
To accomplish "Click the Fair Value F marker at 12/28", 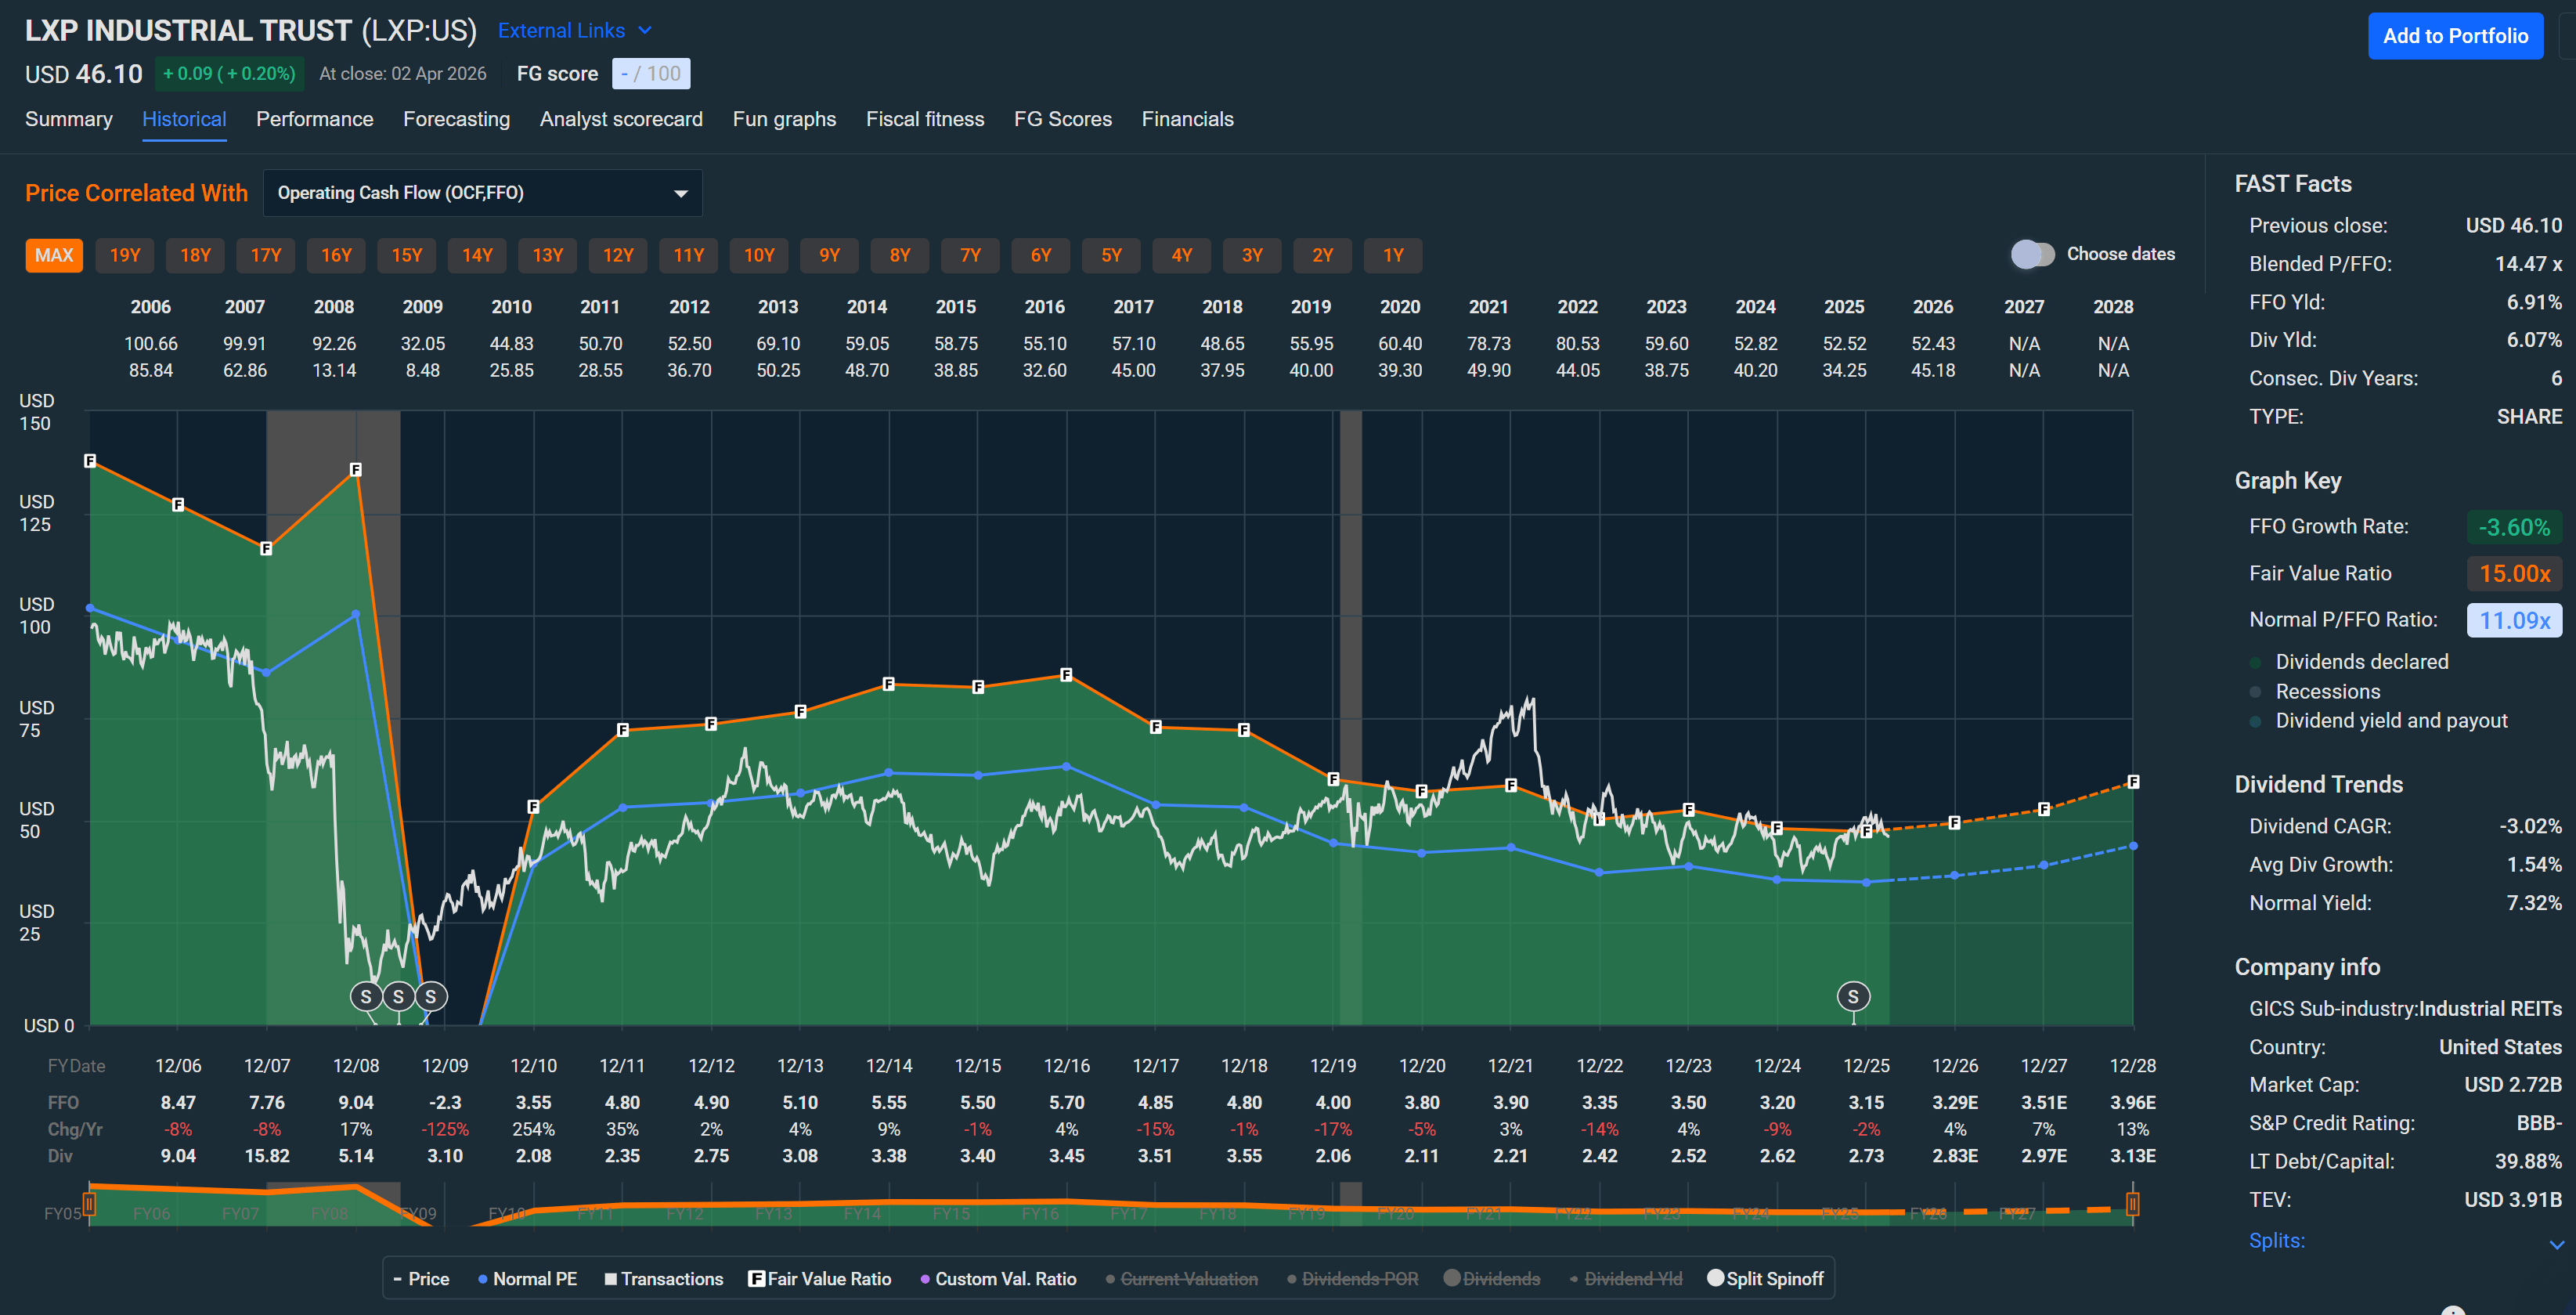I will [x=2133, y=781].
